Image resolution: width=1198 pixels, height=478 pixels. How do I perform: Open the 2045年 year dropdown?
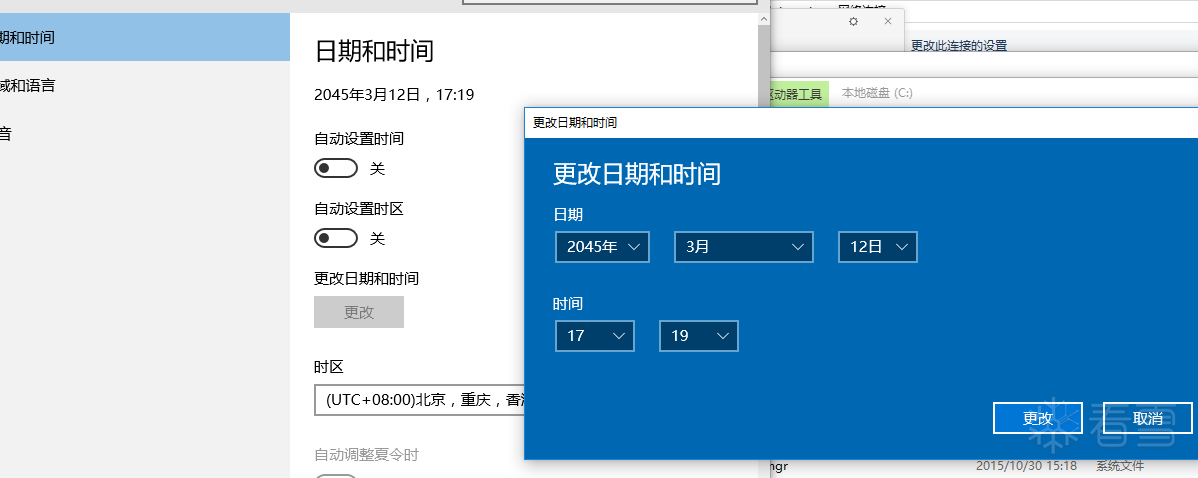click(x=602, y=247)
